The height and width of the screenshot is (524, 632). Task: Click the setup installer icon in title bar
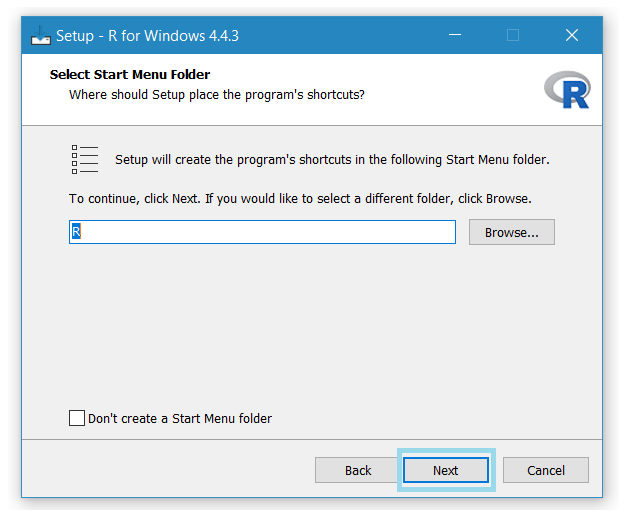(x=41, y=35)
